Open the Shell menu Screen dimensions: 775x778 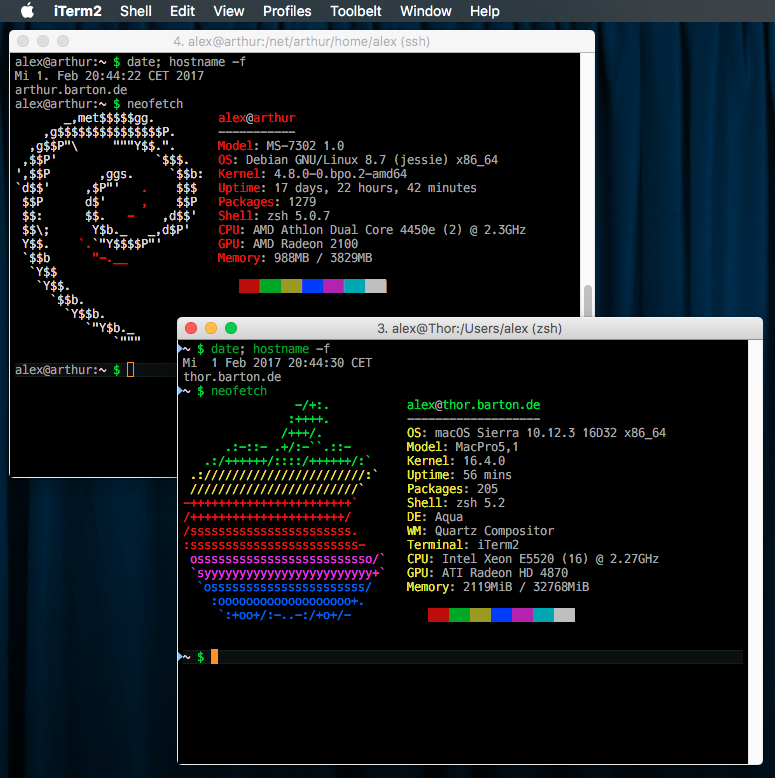point(135,11)
